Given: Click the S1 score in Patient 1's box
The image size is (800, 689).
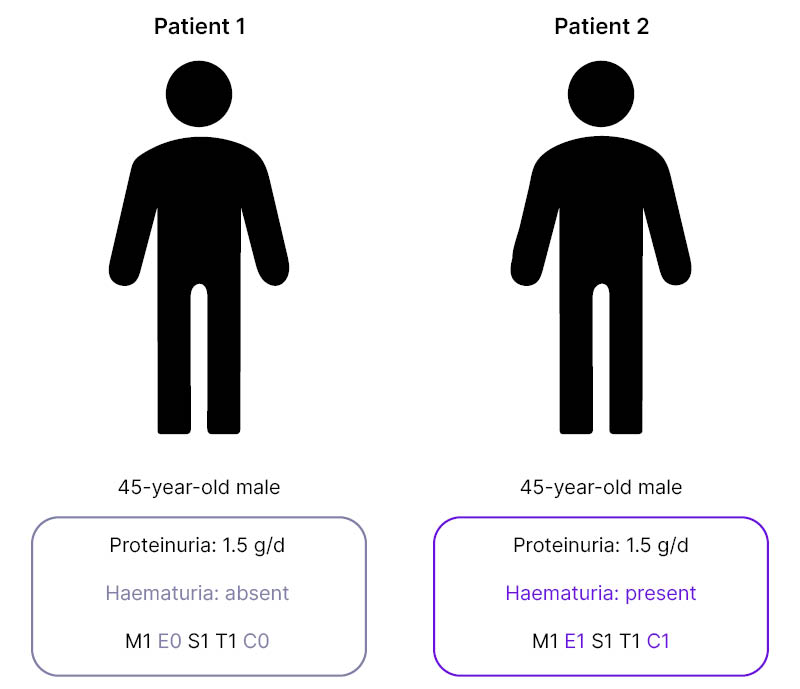Looking at the screenshot, I should point(200,642).
